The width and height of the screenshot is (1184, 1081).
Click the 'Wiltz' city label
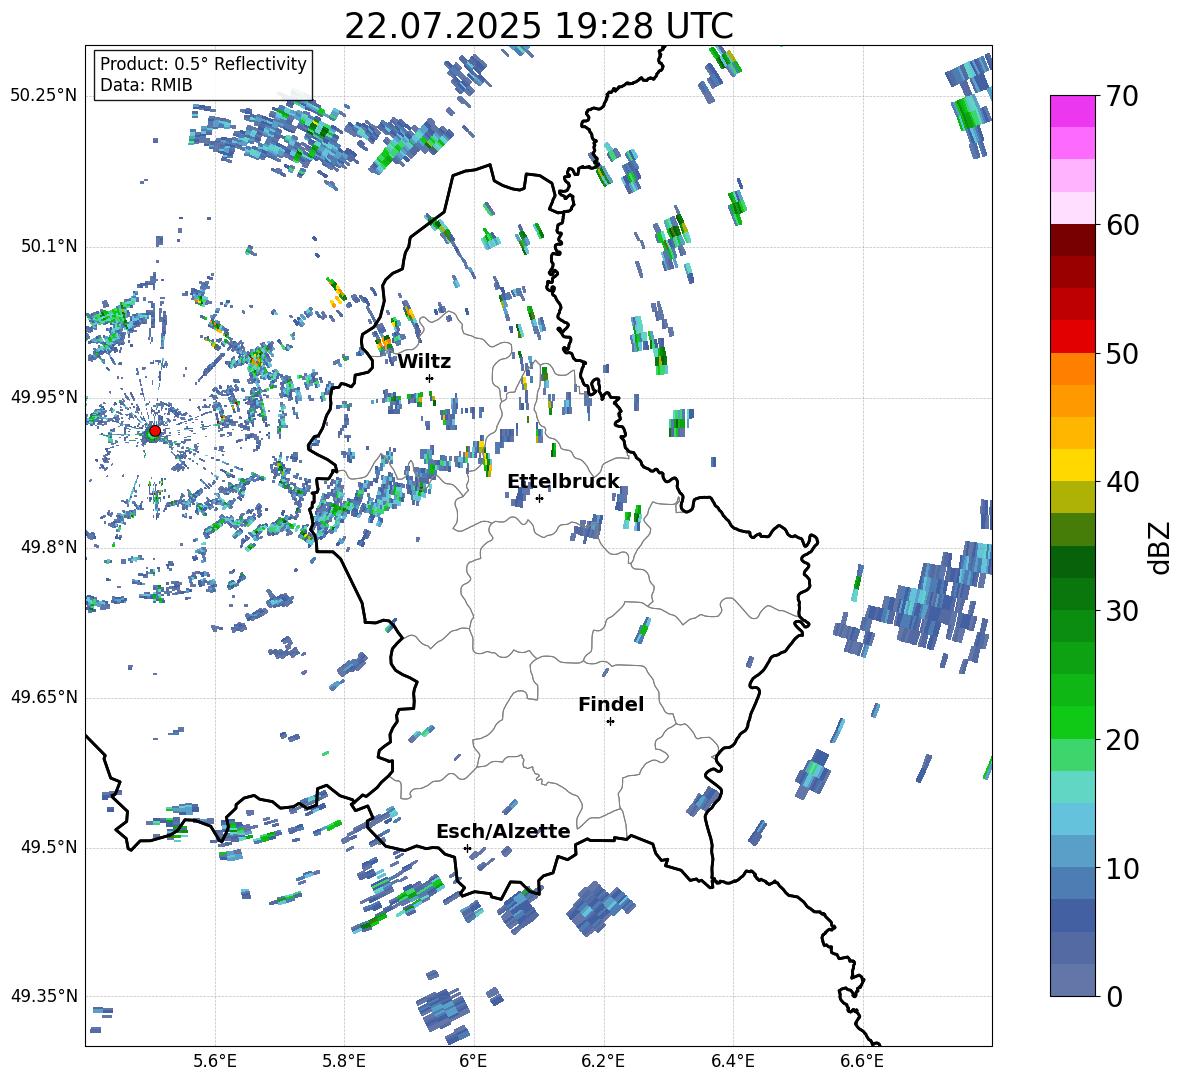[424, 362]
